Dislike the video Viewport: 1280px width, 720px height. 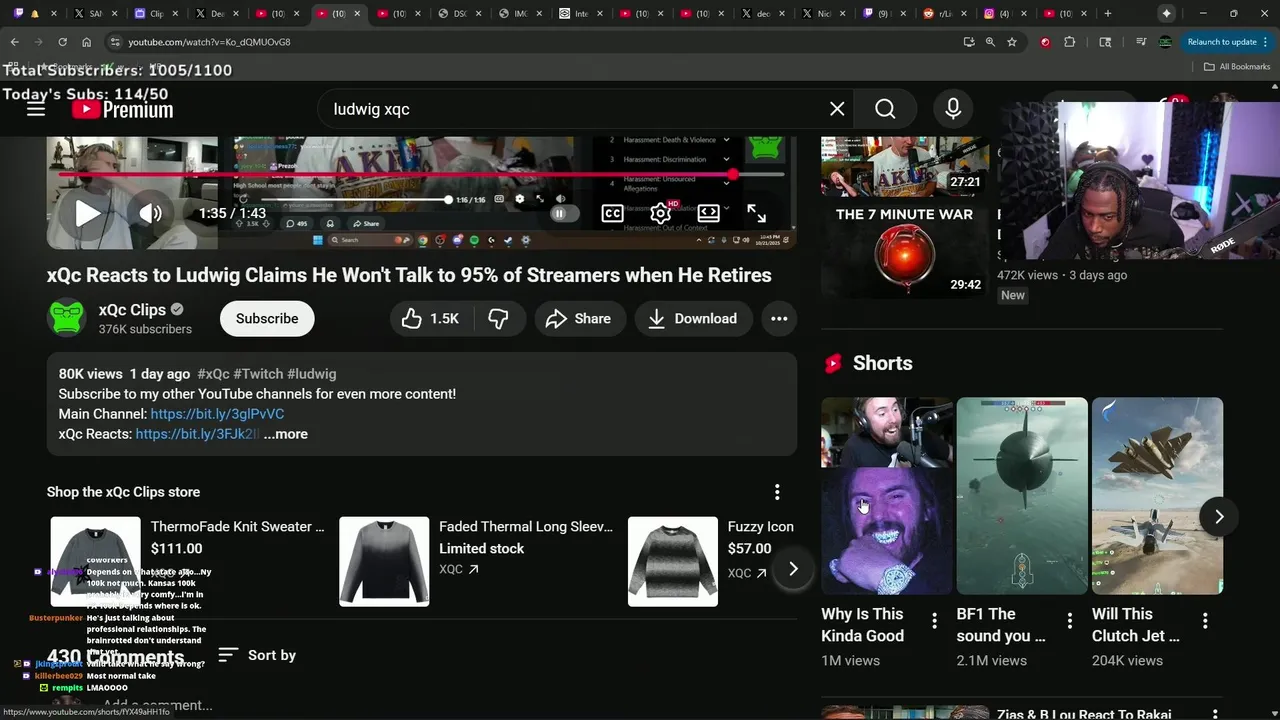[x=498, y=318]
